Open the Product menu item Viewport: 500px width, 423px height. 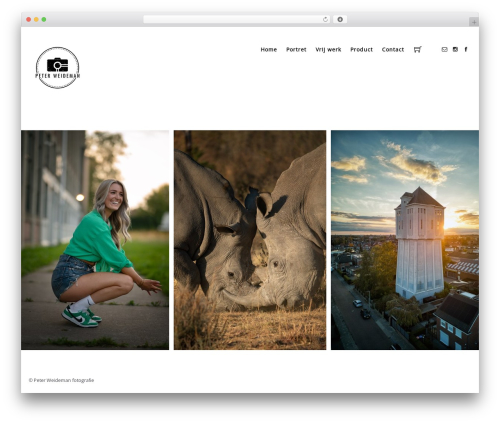coord(361,49)
